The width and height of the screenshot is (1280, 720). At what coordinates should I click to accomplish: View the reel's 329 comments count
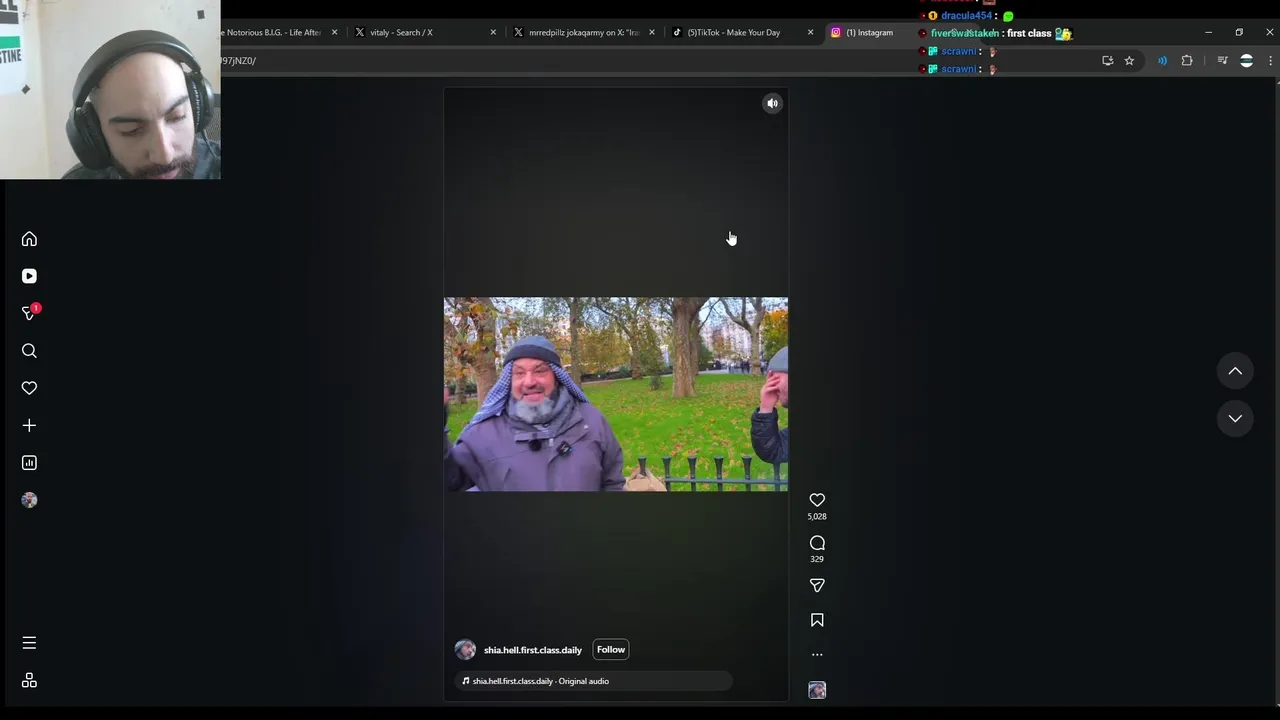point(817,559)
